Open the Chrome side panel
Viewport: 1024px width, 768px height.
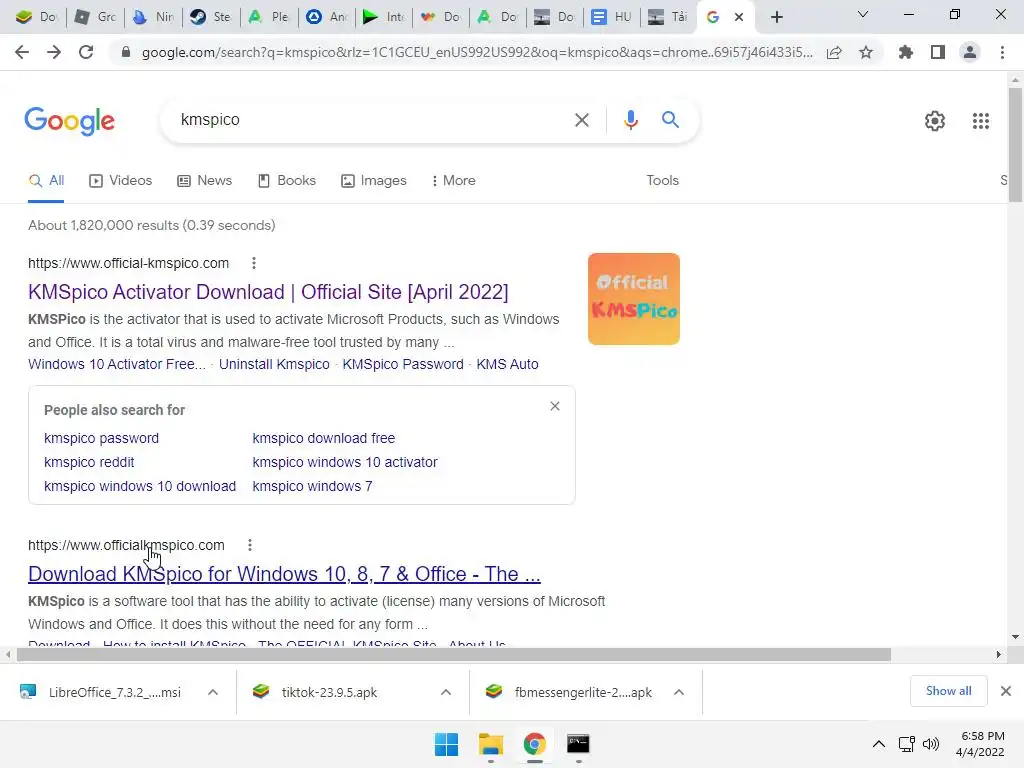pos(938,52)
